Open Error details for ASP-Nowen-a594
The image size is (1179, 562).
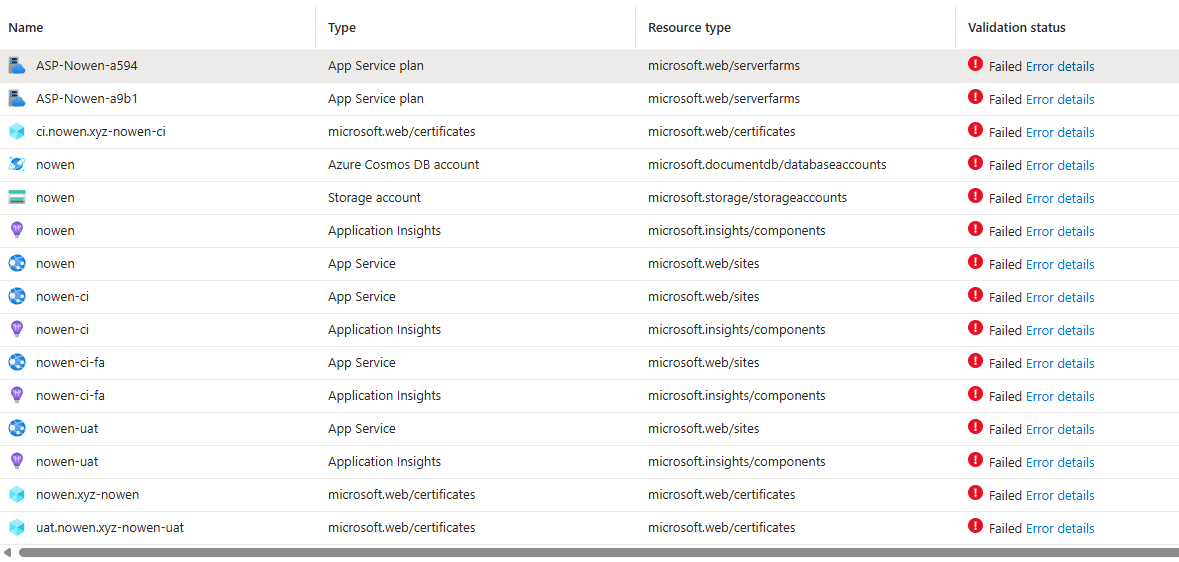pyautogui.click(x=1060, y=66)
